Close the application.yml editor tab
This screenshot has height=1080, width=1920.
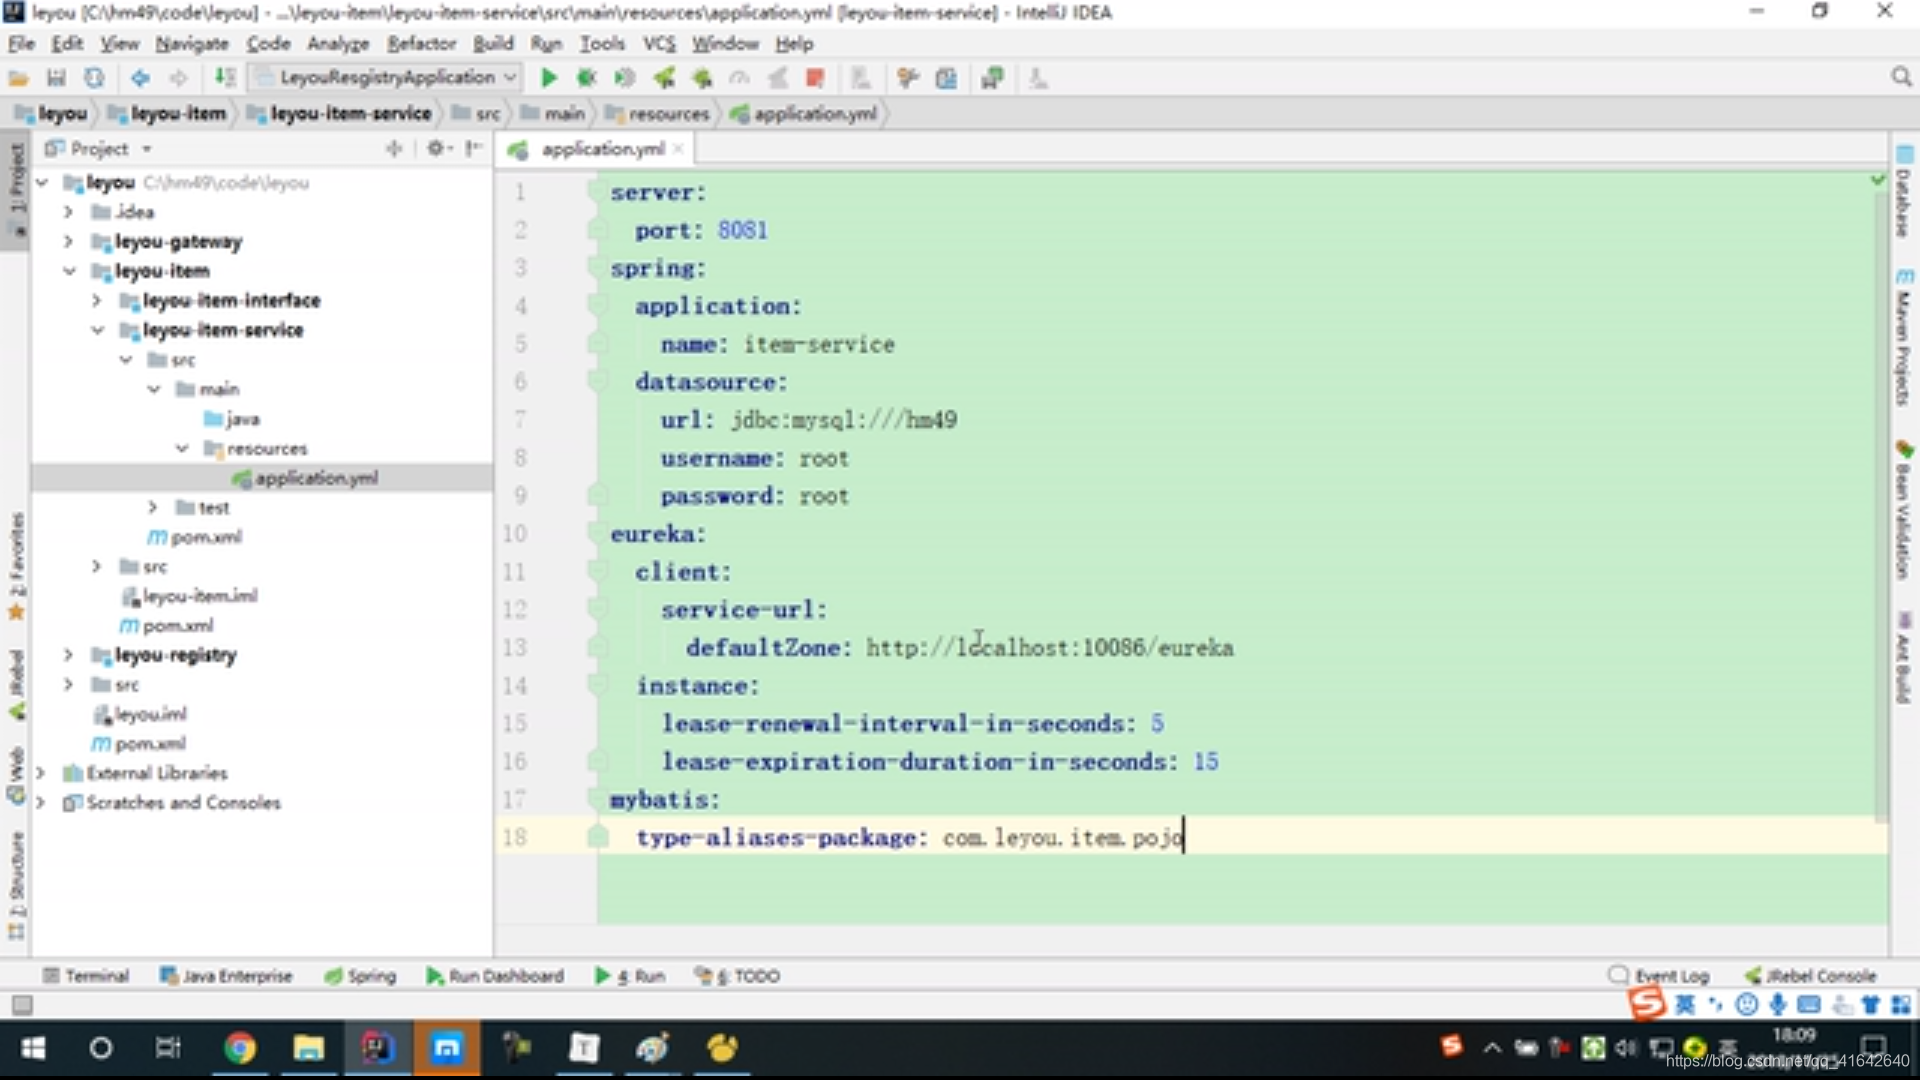coord(678,149)
